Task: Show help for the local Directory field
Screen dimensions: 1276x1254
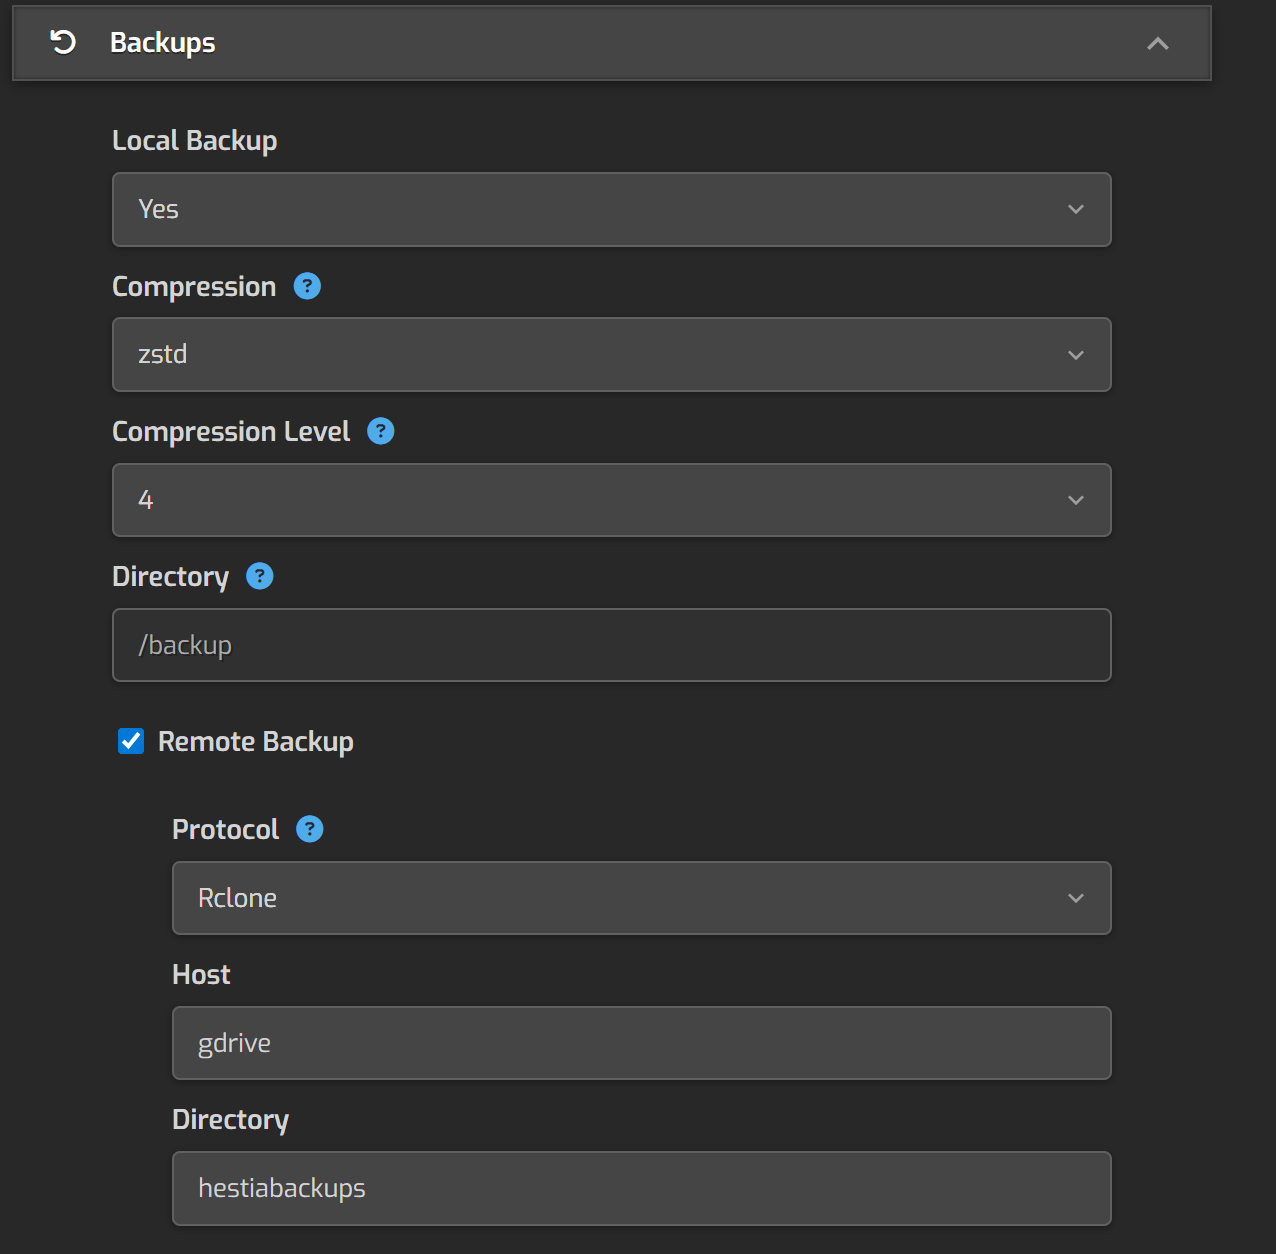Action: [x=260, y=576]
